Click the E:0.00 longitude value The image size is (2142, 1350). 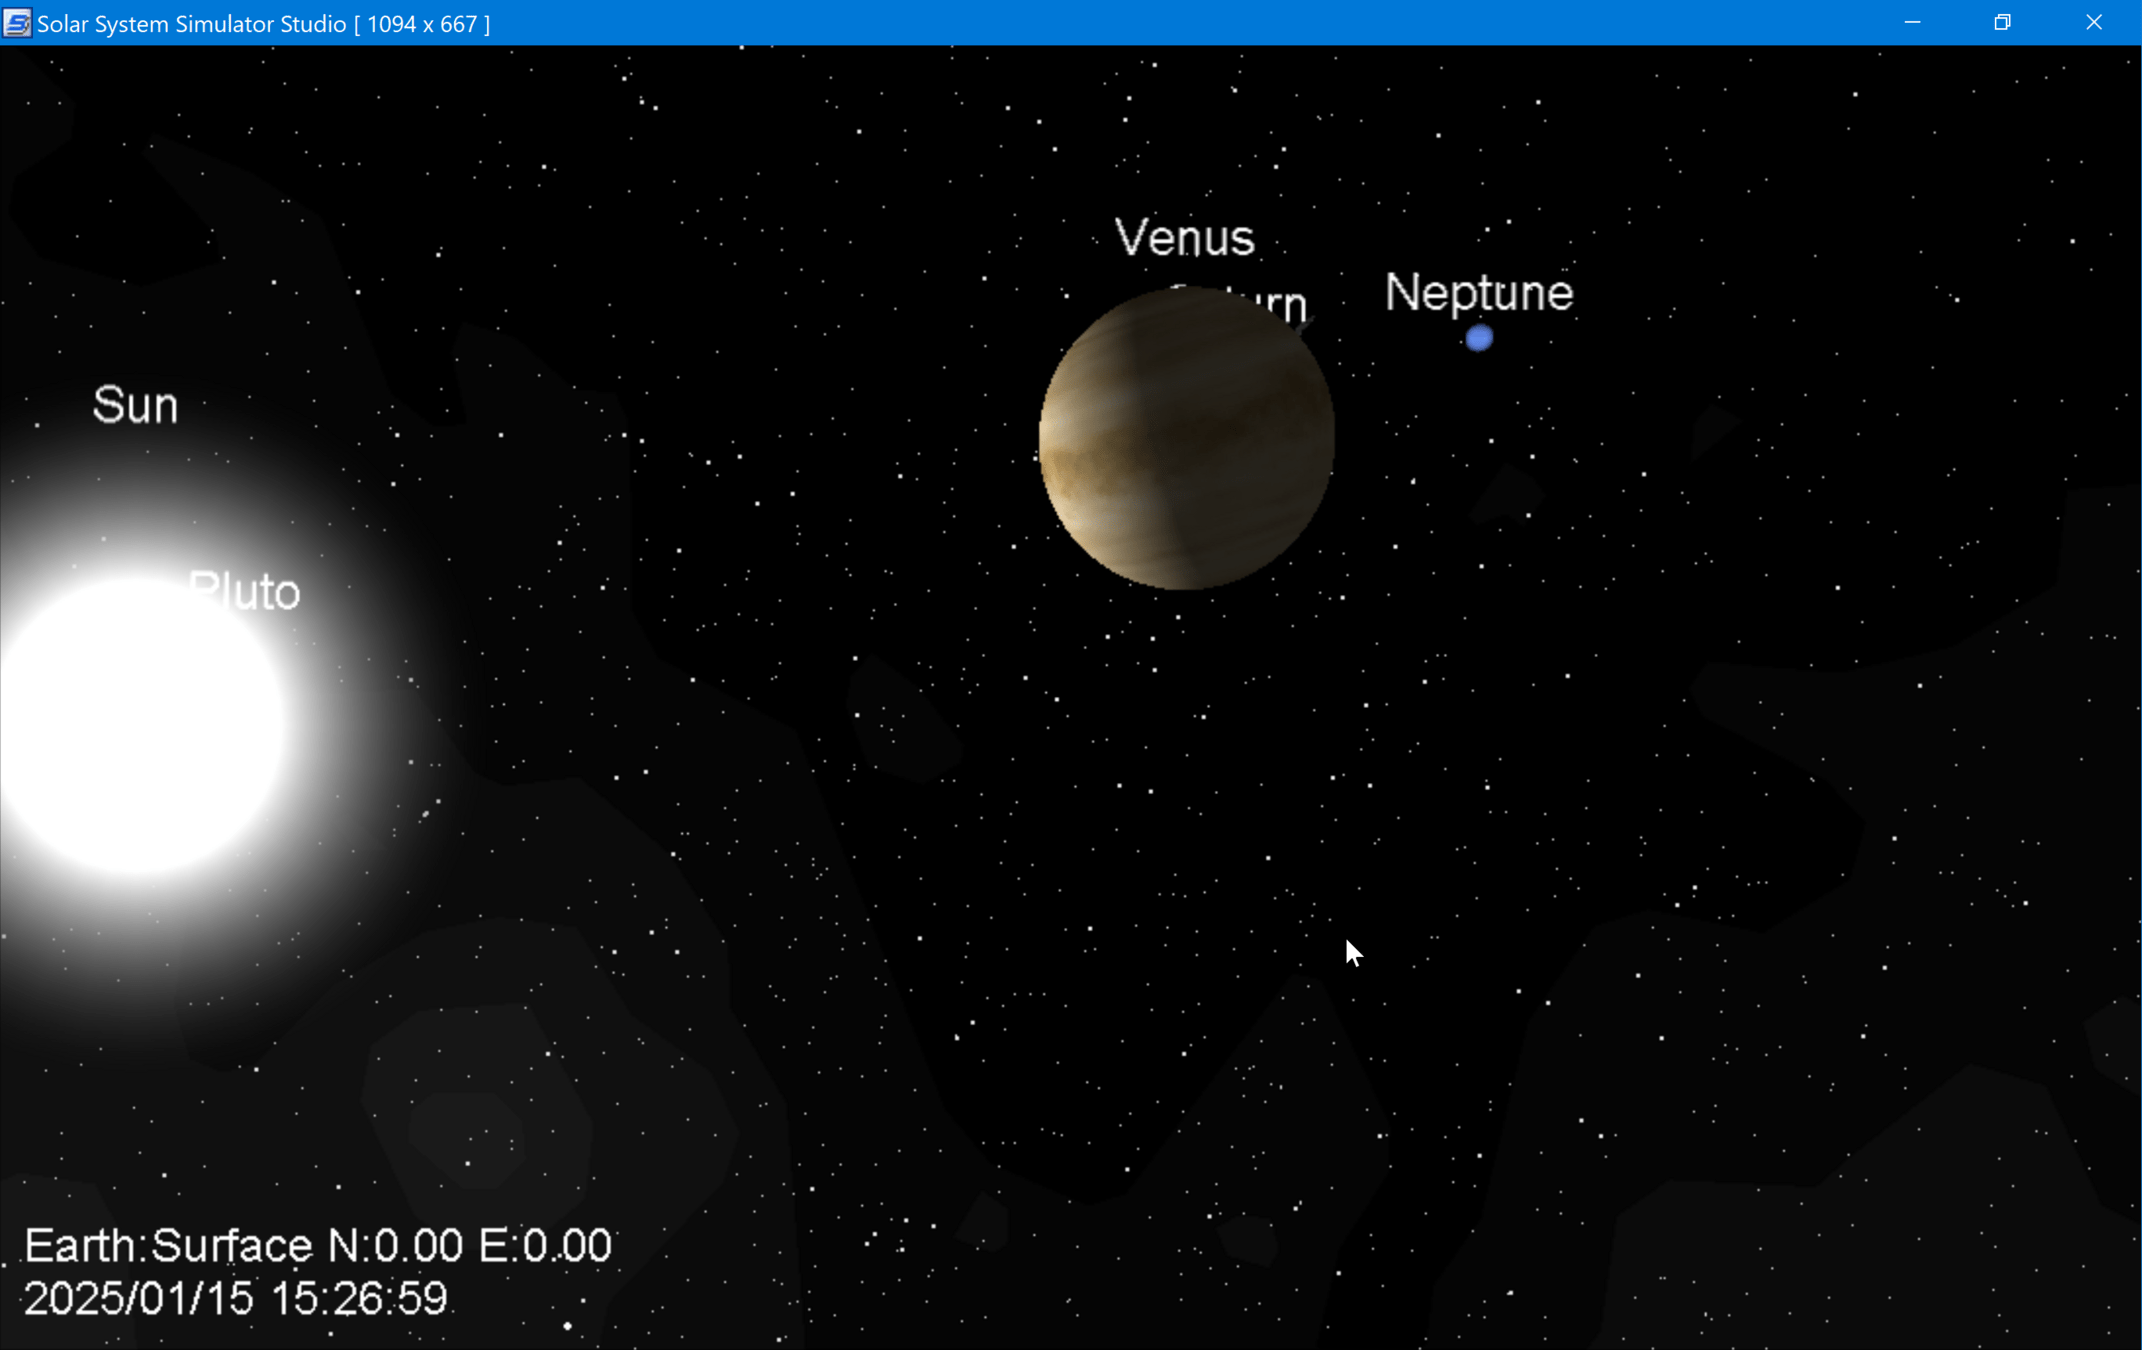click(545, 1246)
